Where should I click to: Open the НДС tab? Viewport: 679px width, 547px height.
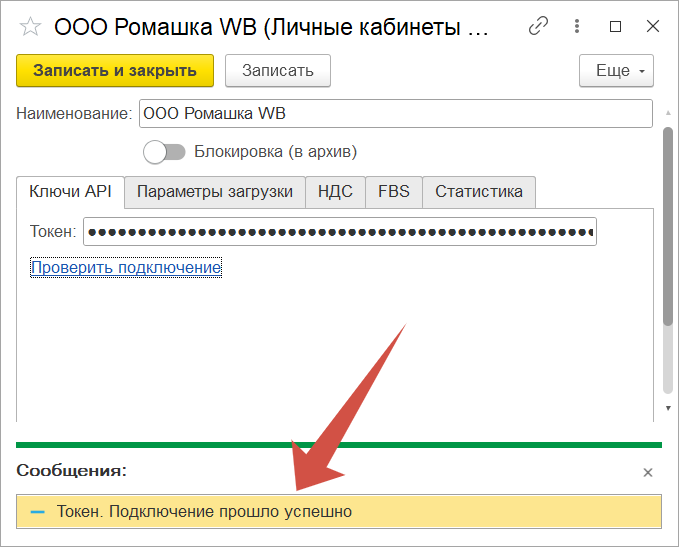[335, 192]
